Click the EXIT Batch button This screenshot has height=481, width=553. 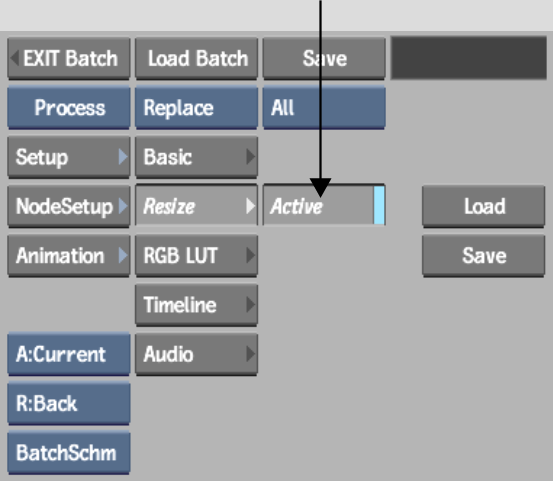click(x=69, y=59)
